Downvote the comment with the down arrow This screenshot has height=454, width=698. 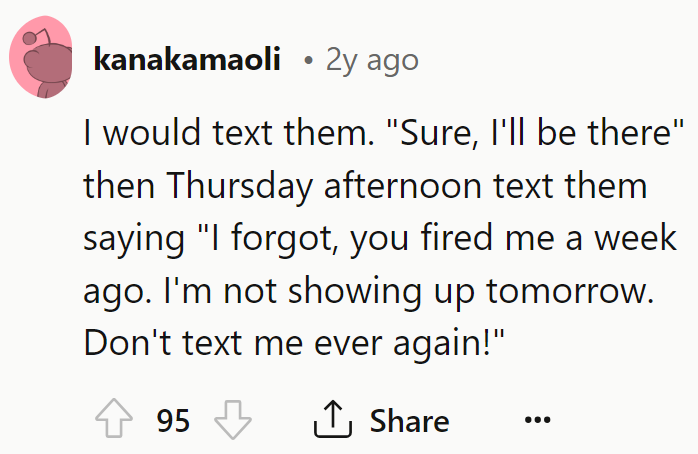pyautogui.click(x=233, y=419)
